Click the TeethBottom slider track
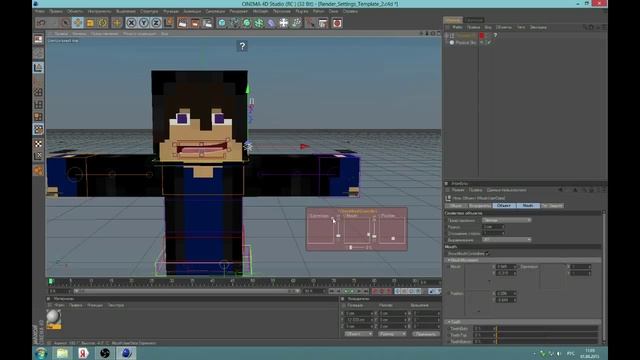Image resolution: width=640 pixels, height=360 pixels. (547, 341)
